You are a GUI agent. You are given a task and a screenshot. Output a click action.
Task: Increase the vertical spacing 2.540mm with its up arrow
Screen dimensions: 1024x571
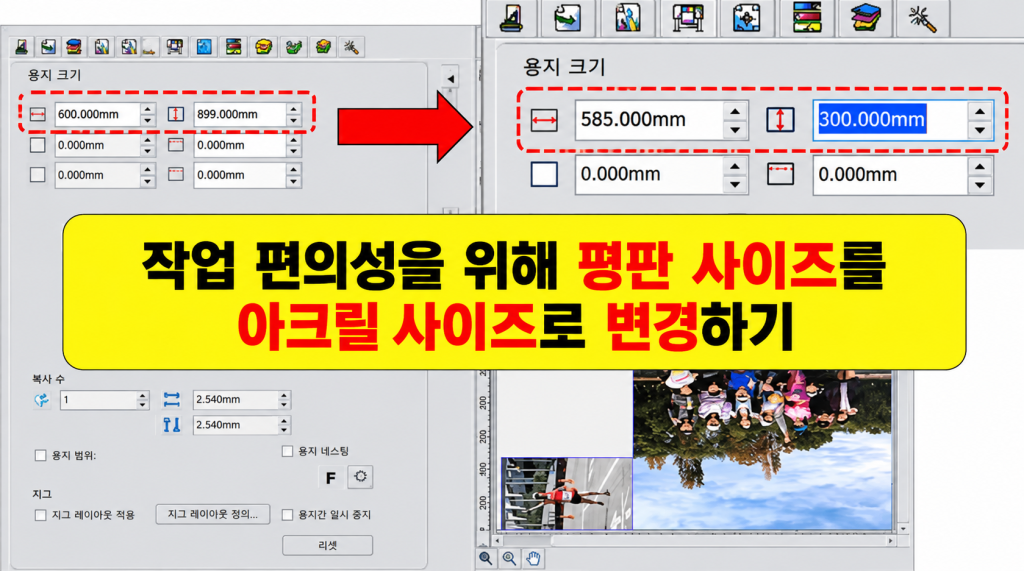click(x=284, y=421)
